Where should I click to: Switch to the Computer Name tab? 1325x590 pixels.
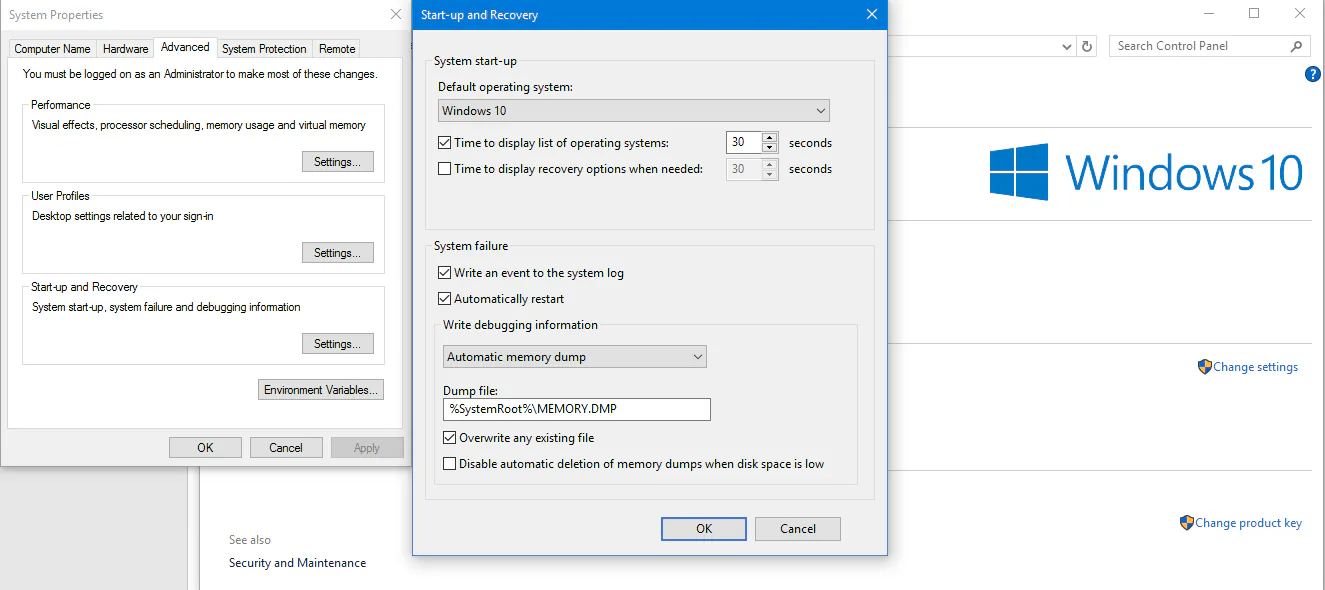click(x=52, y=48)
